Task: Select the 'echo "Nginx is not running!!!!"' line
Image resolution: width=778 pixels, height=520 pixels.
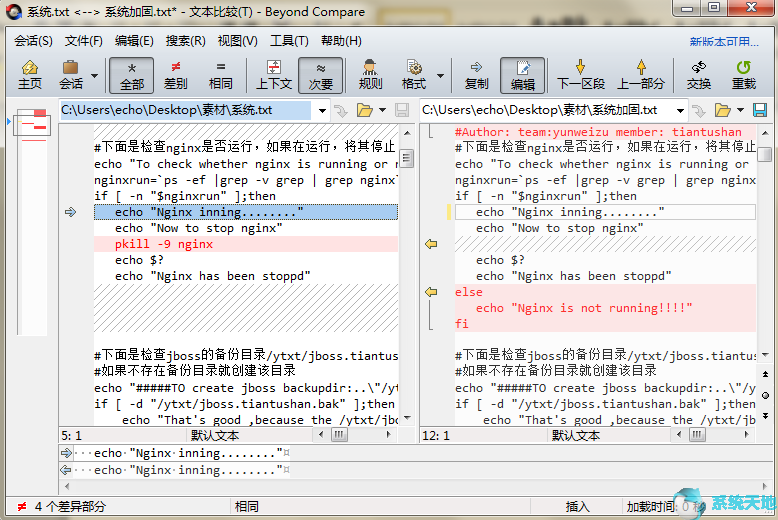Action: (x=605, y=308)
